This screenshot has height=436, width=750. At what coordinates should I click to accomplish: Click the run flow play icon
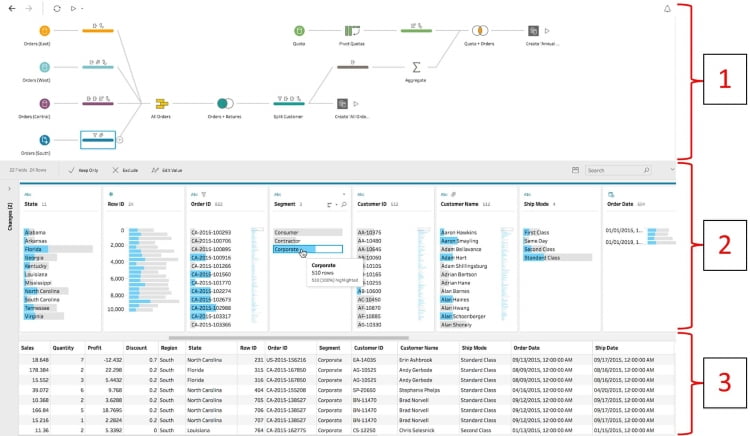73,8
